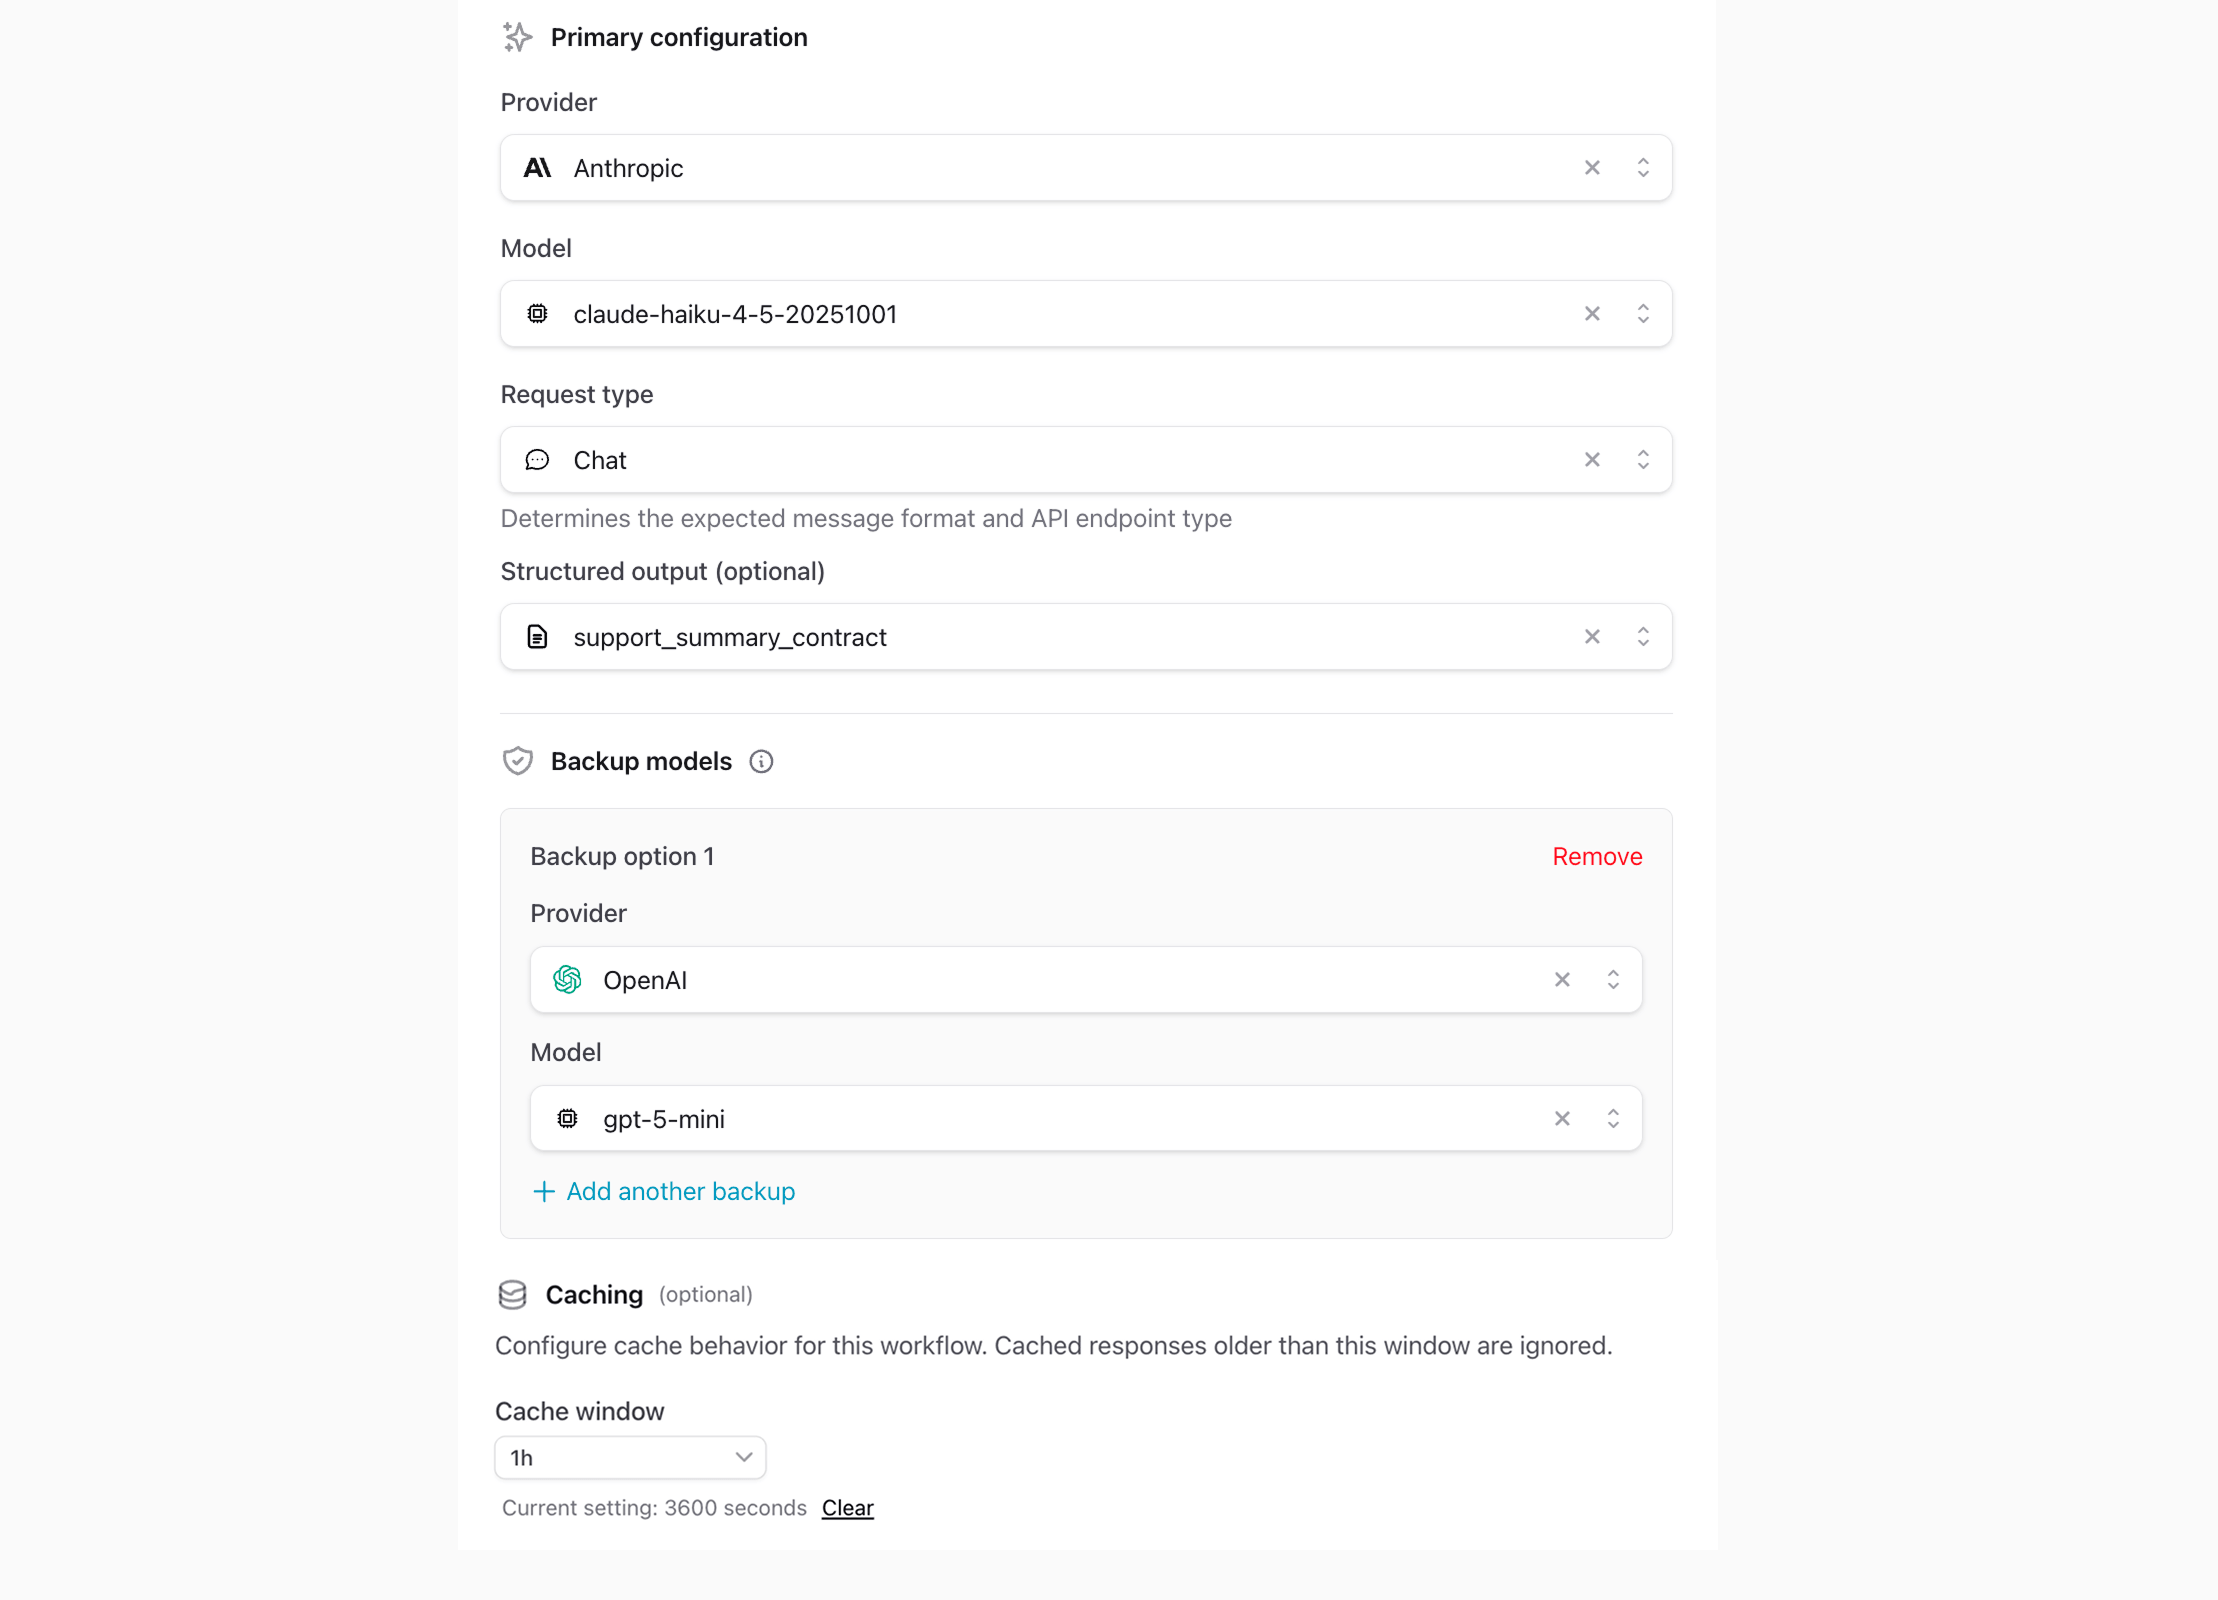
Task: Open the primary Model dropdown
Action: [1643, 314]
